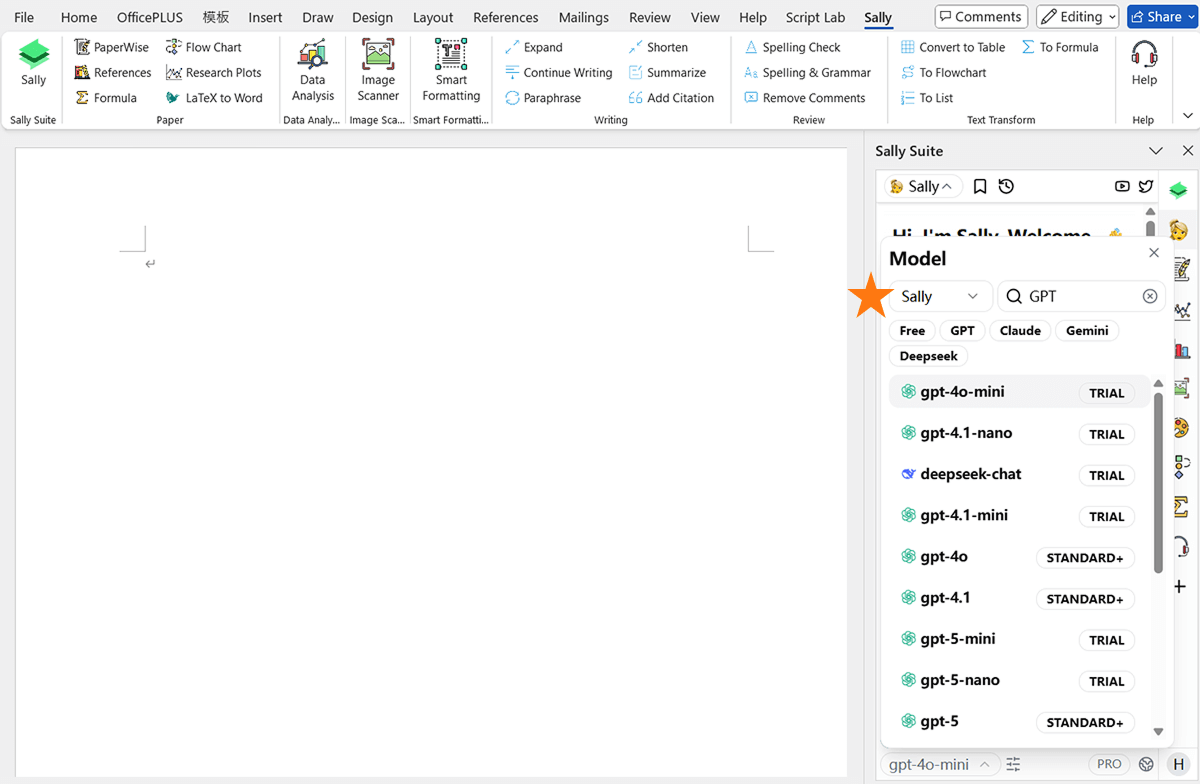This screenshot has height=784, width=1200.
Task: Click the References button in the Paper ribbon group
Action: click(x=113, y=72)
